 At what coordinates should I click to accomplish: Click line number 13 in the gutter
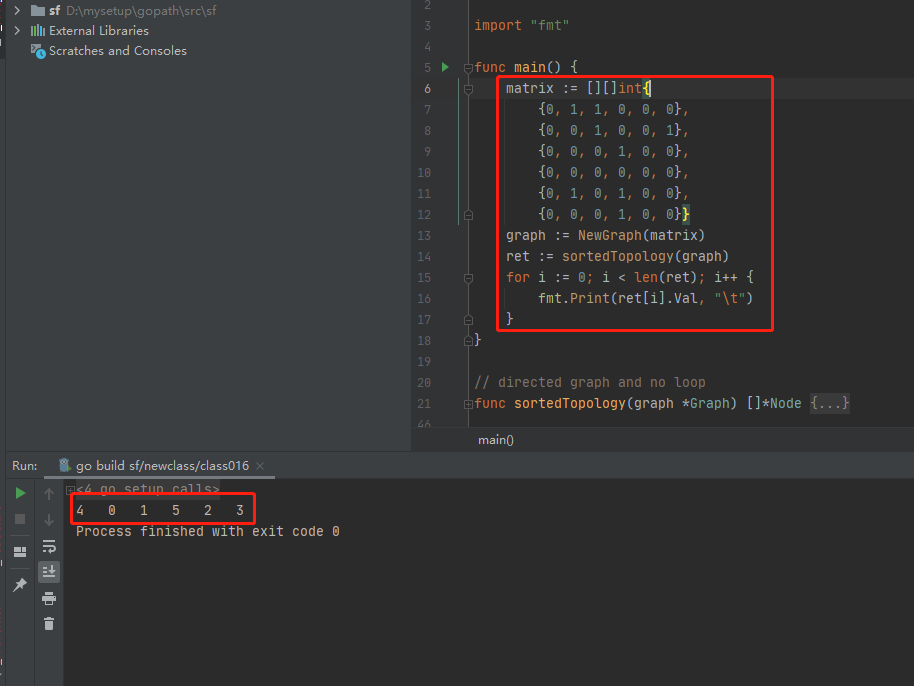[424, 236]
